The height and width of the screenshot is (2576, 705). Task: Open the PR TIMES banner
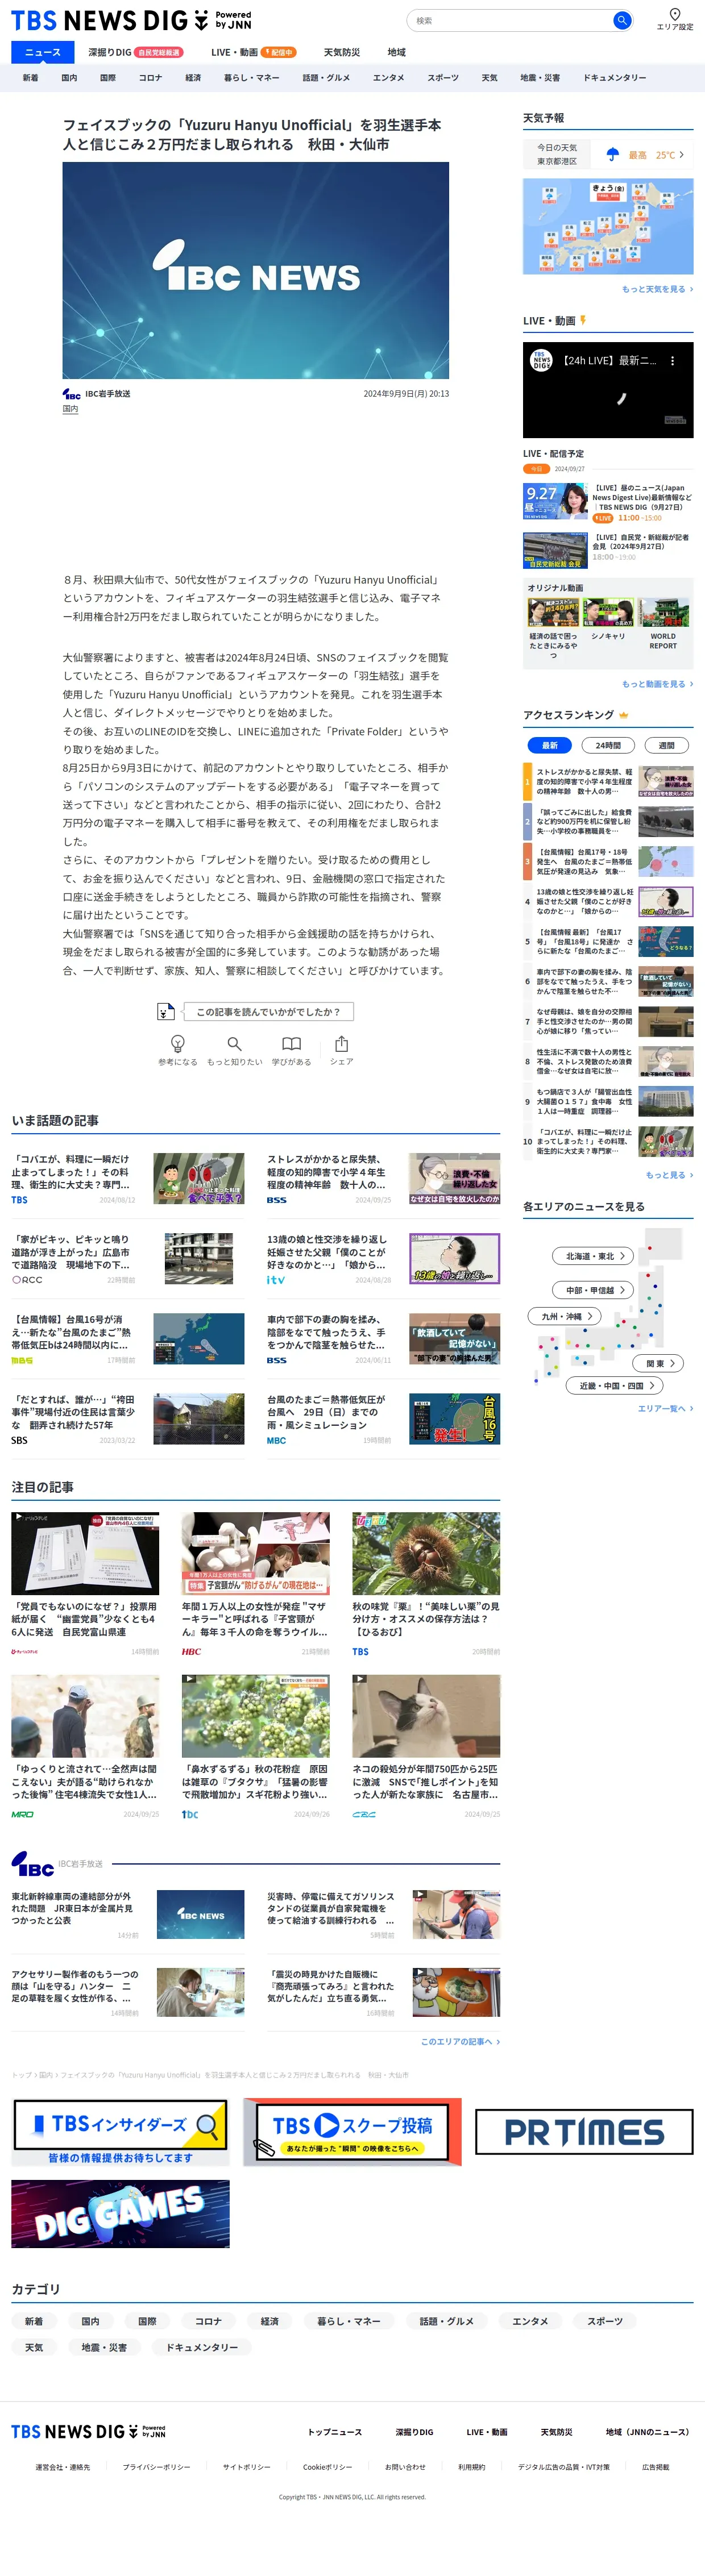click(583, 2131)
